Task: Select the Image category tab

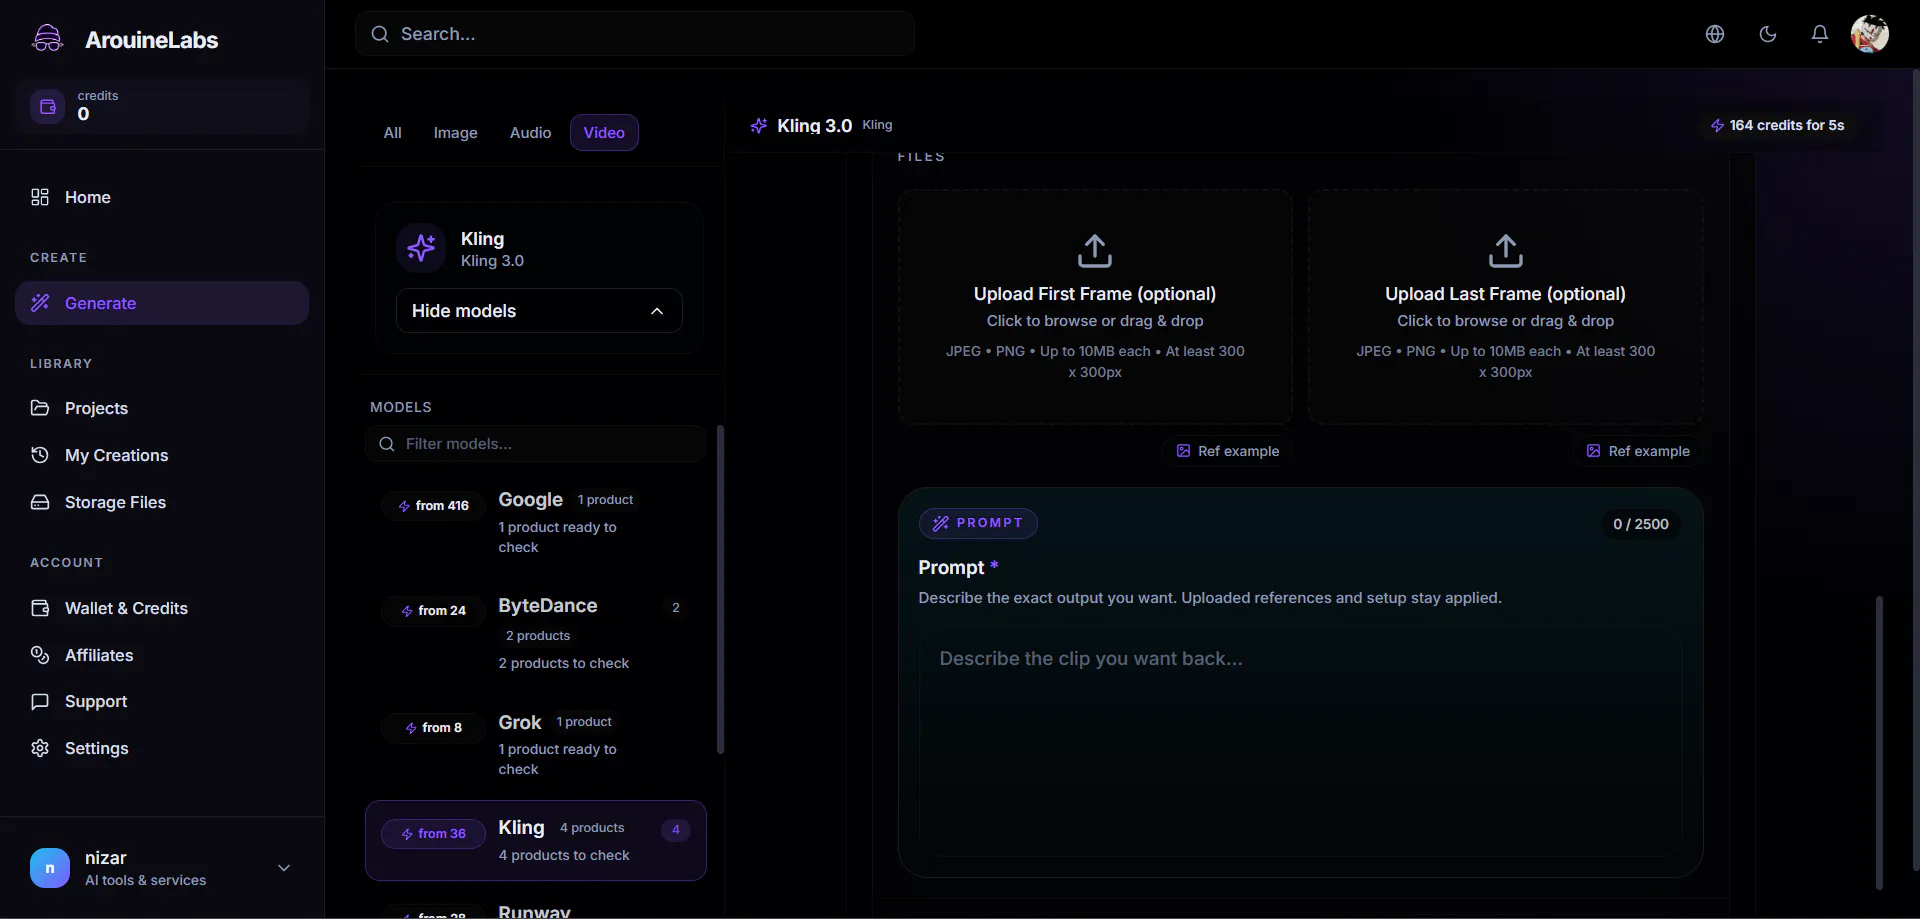Action: [456, 133]
